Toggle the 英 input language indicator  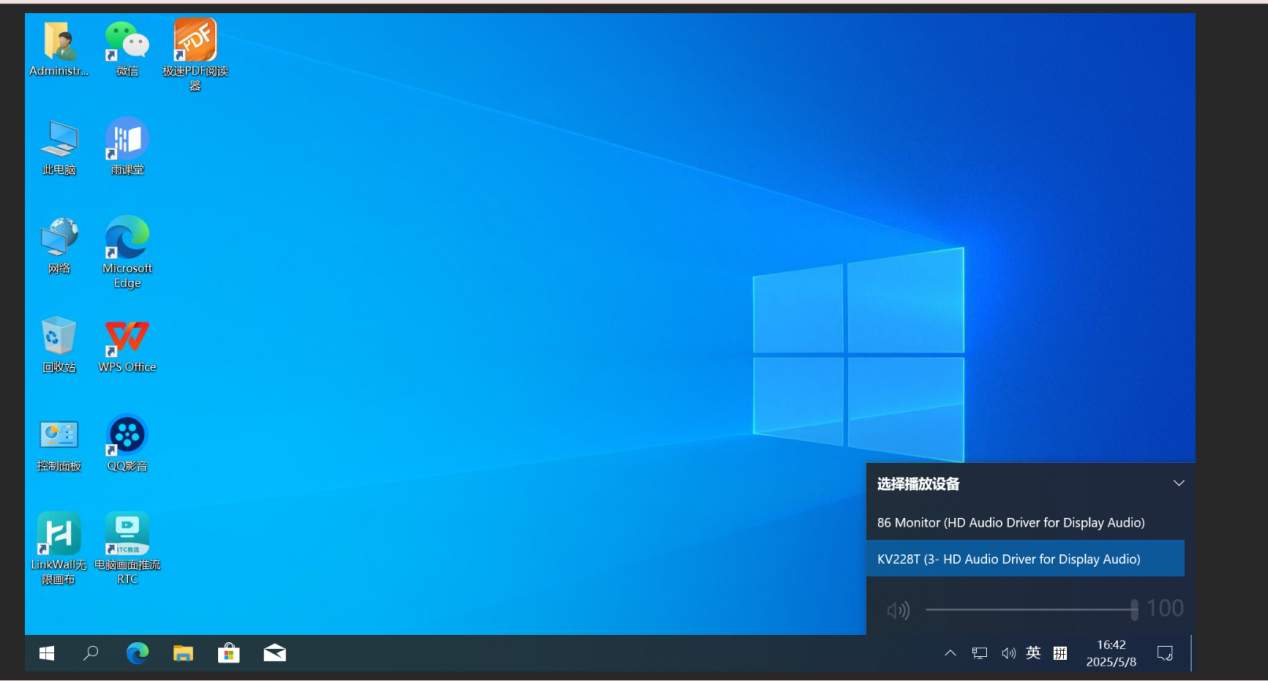1033,653
